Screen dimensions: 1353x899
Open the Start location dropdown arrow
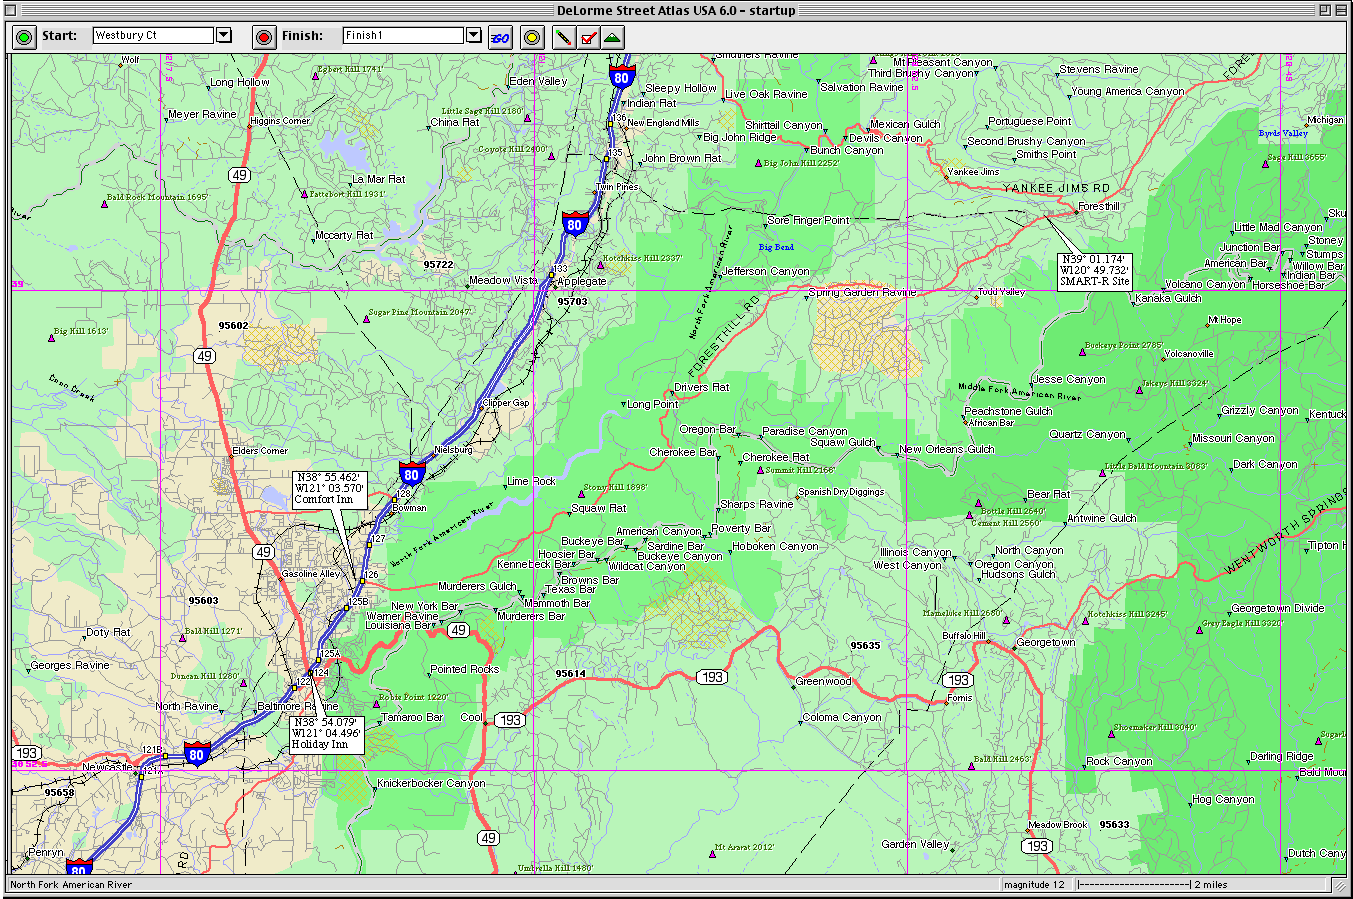coord(224,35)
